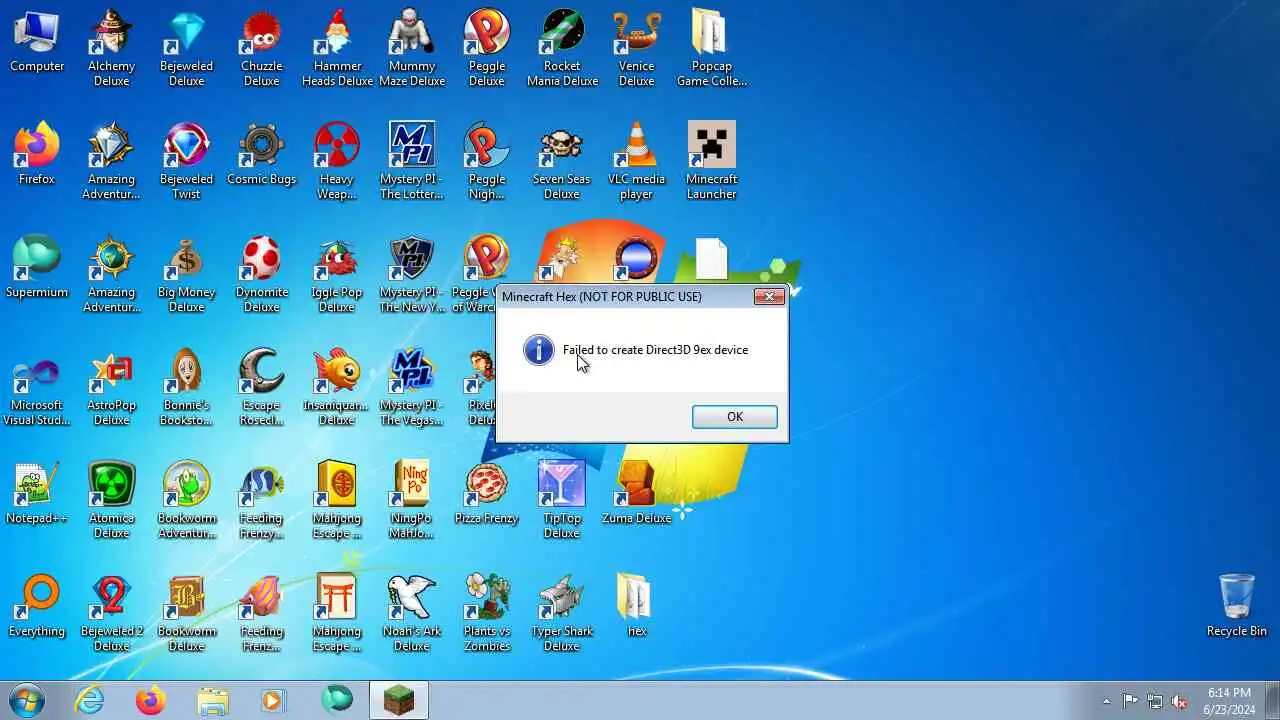The height and width of the screenshot is (720, 1280).
Task: Select Mystery PI - The Lottery shortcut
Action: coord(412,161)
